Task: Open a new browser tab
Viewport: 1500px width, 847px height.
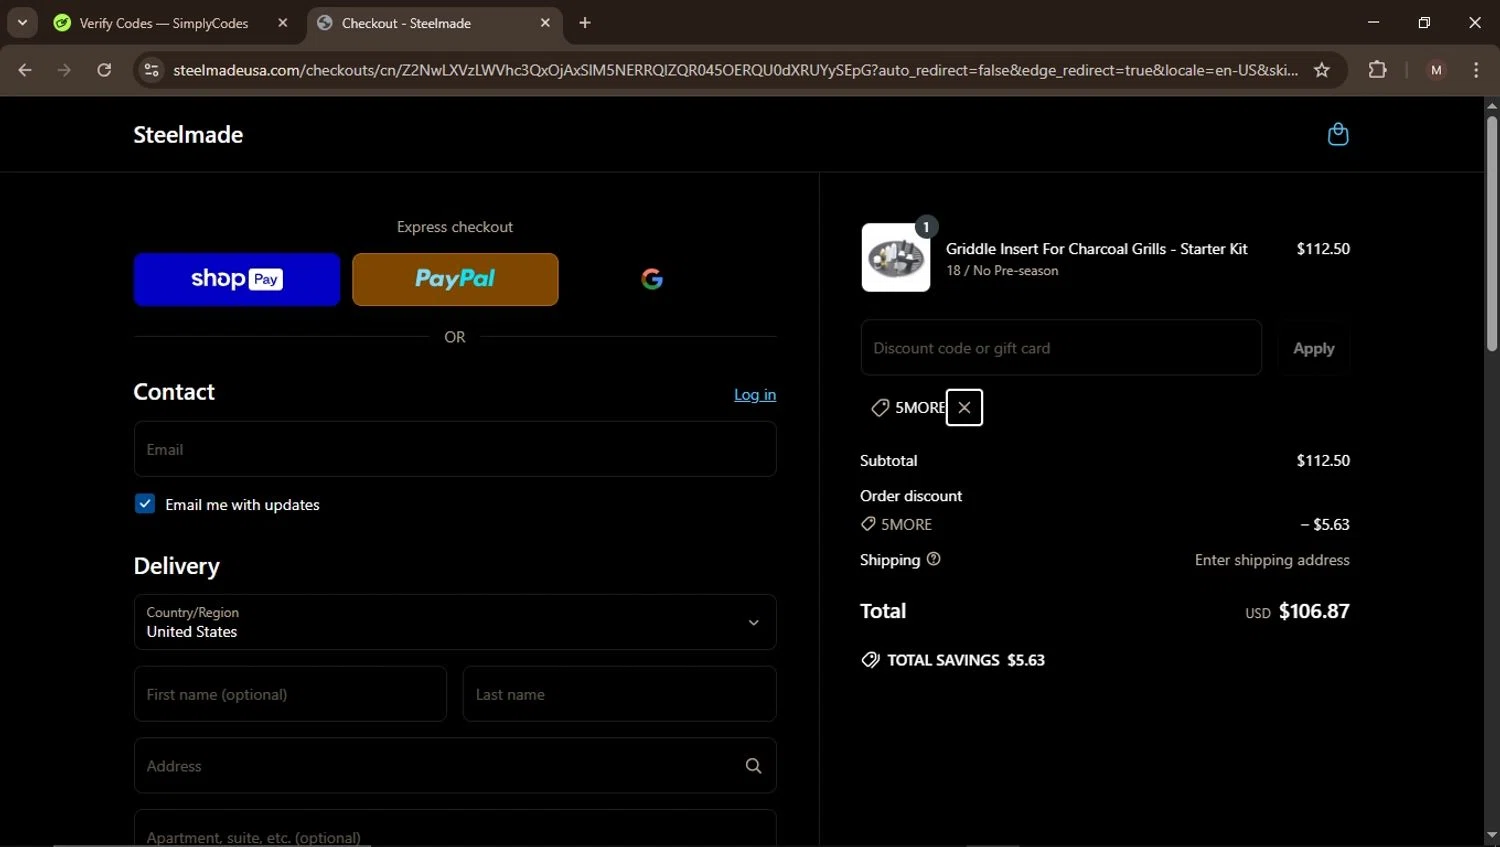Action: pyautogui.click(x=585, y=23)
